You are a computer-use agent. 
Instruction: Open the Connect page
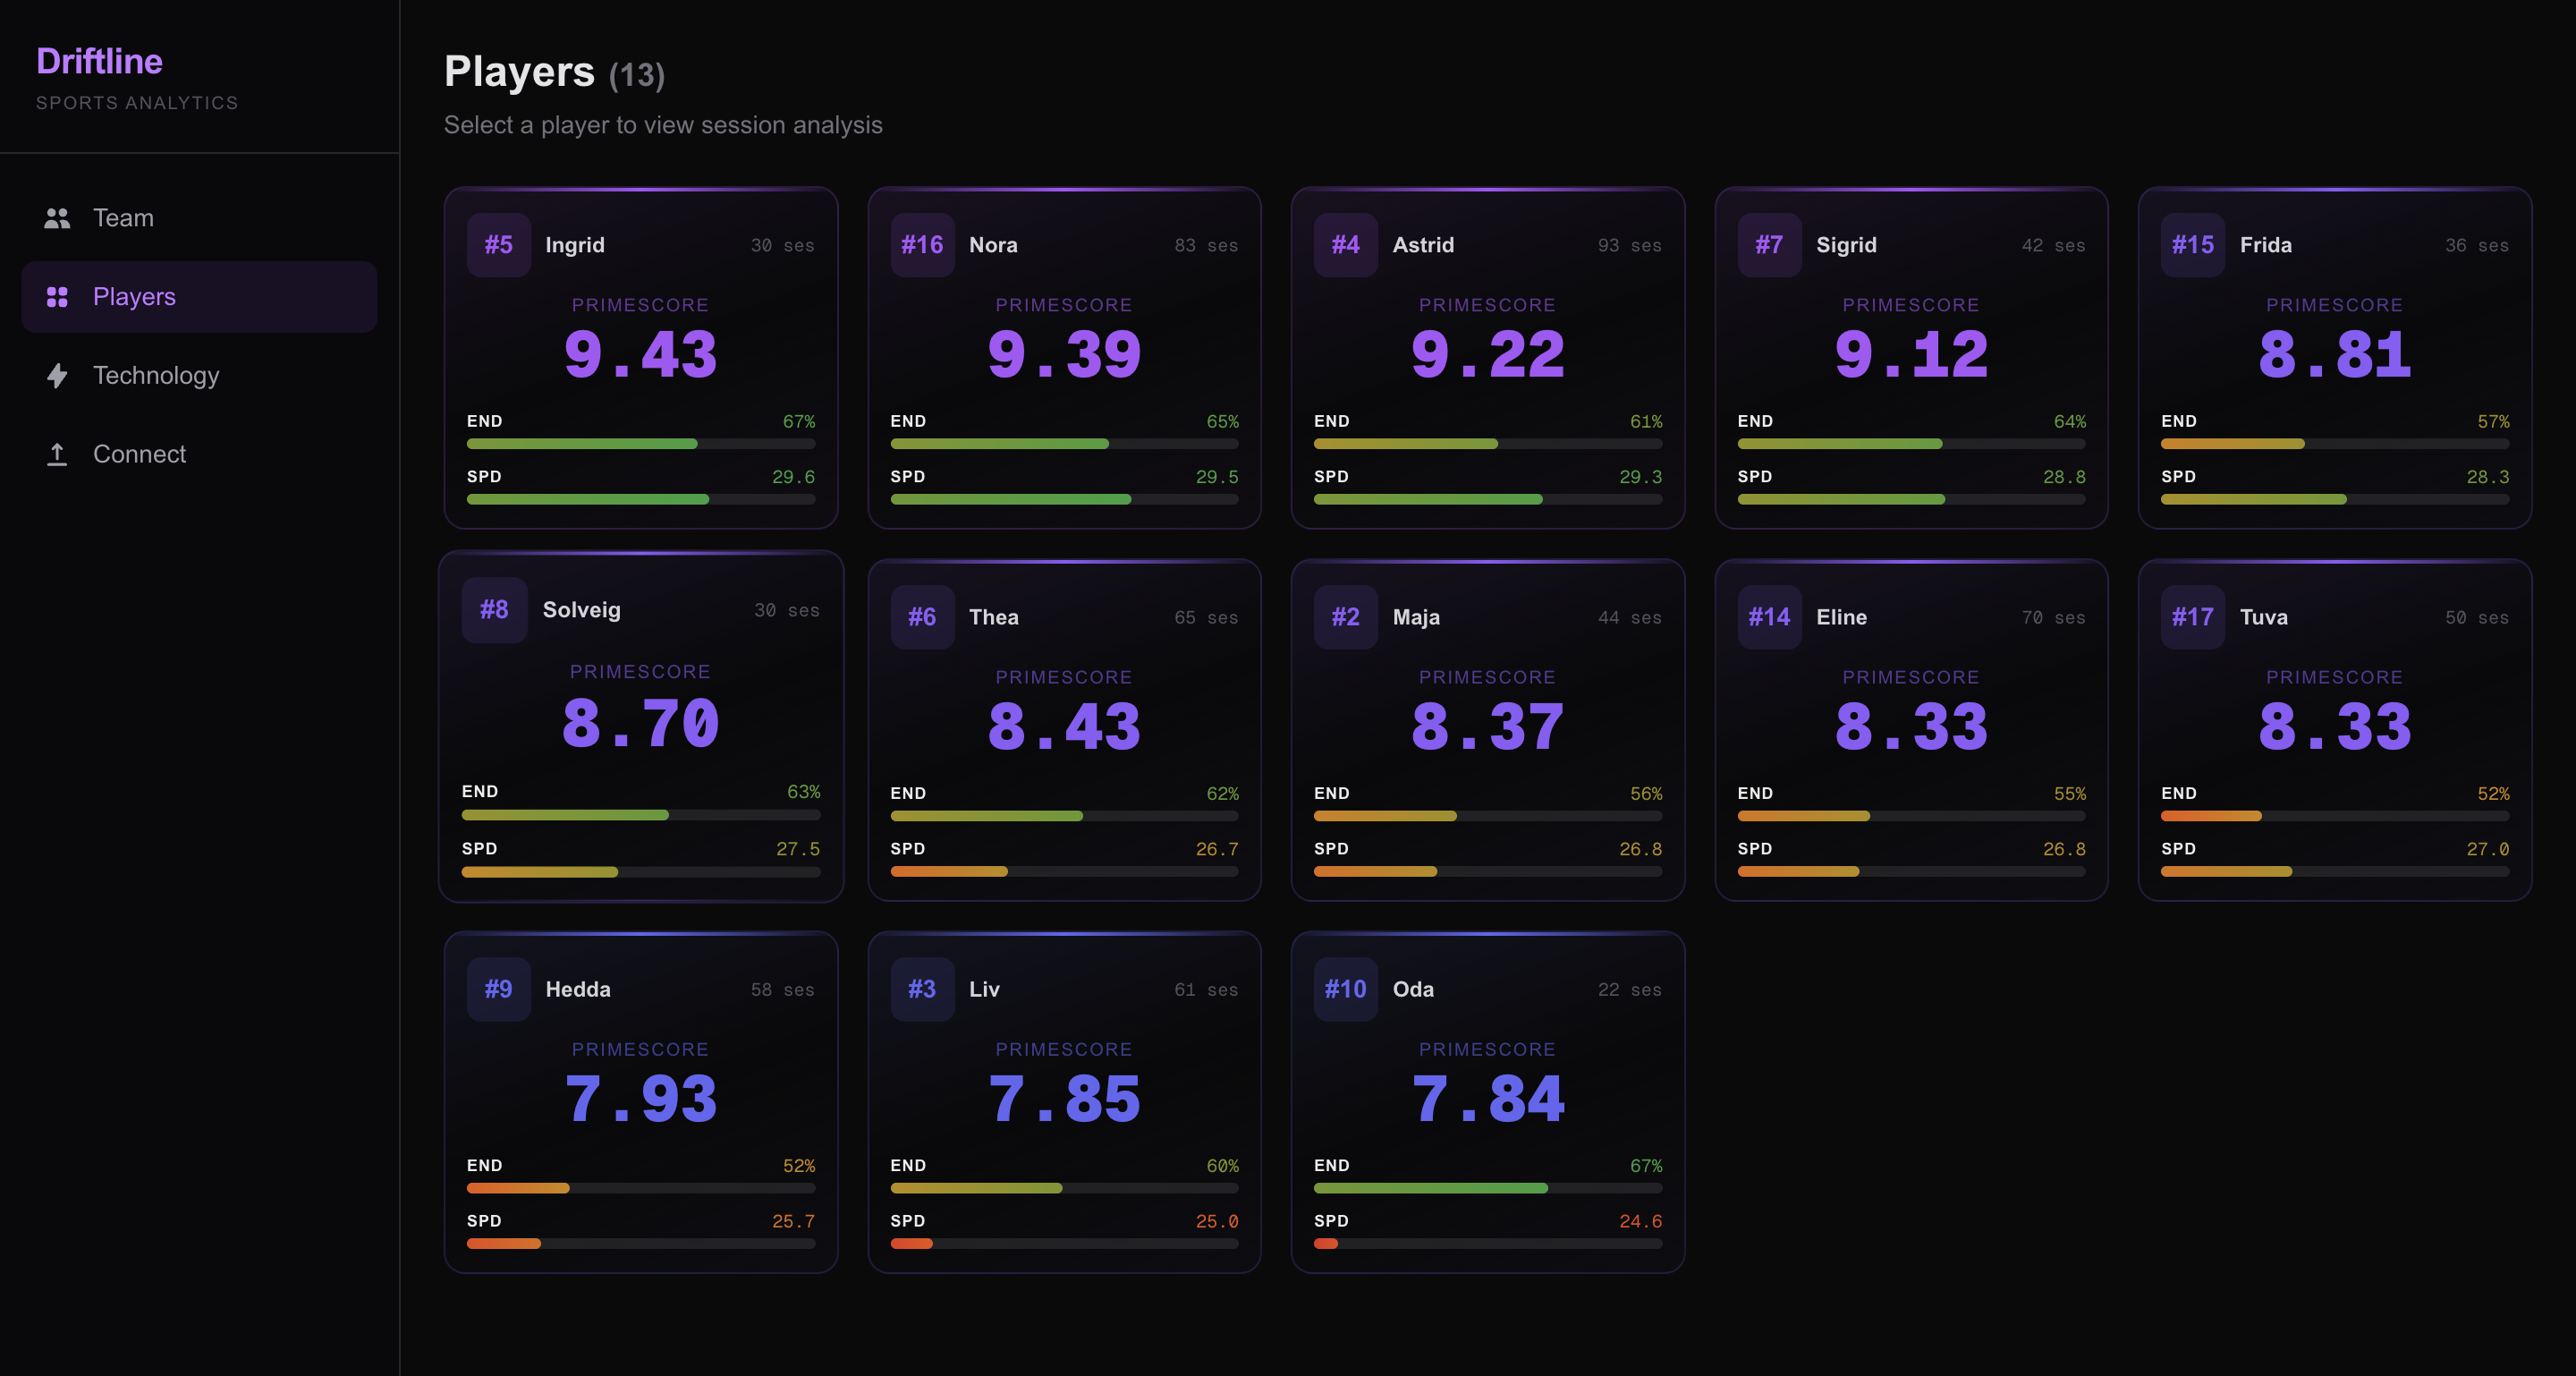pyautogui.click(x=139, y=454)
